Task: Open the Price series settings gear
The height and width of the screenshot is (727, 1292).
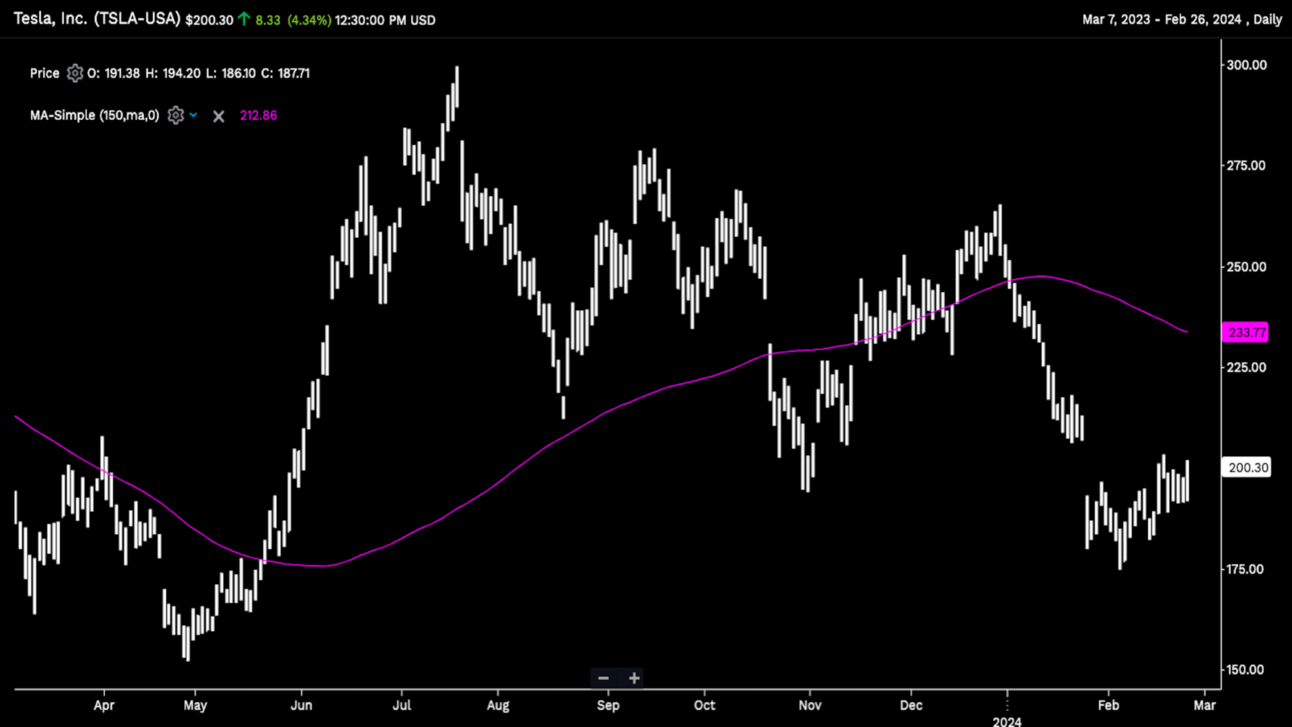Action: pyautogui.click(x=74, y=73)
